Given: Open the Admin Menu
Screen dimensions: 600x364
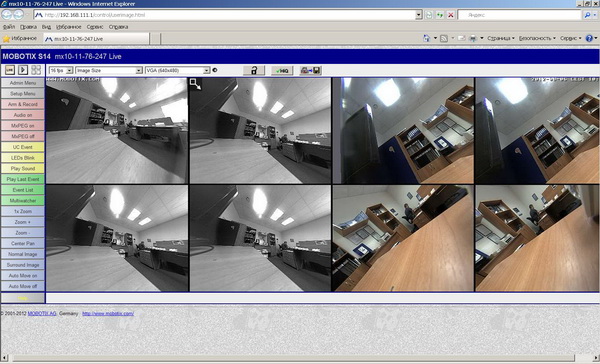Looking at the screenshot, I should point(23,83).
